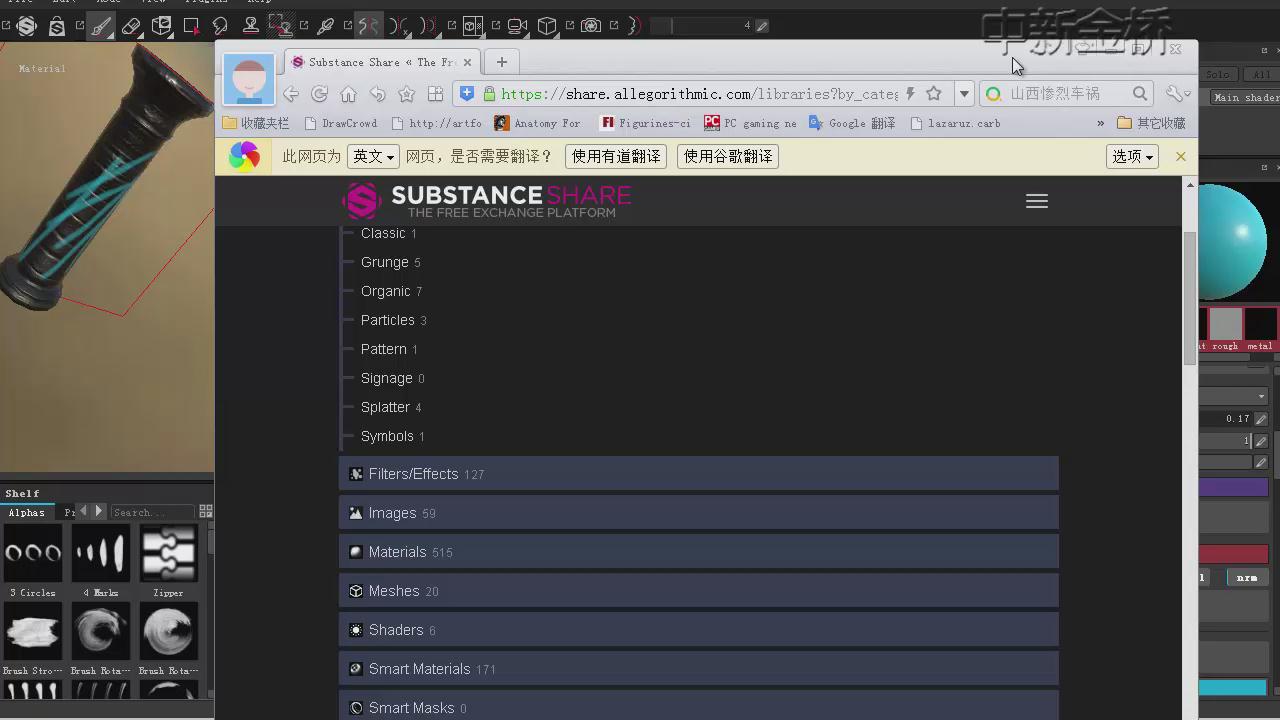Open the DrawCrowd bookmark
1280x720 pixels.
[x=340, y=123]
